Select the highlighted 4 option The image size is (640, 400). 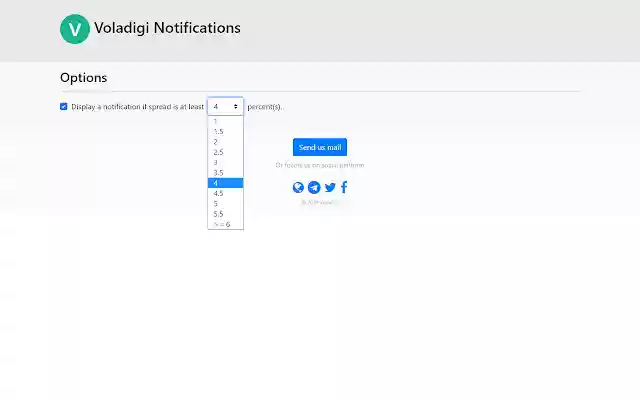tap(225, 183)
